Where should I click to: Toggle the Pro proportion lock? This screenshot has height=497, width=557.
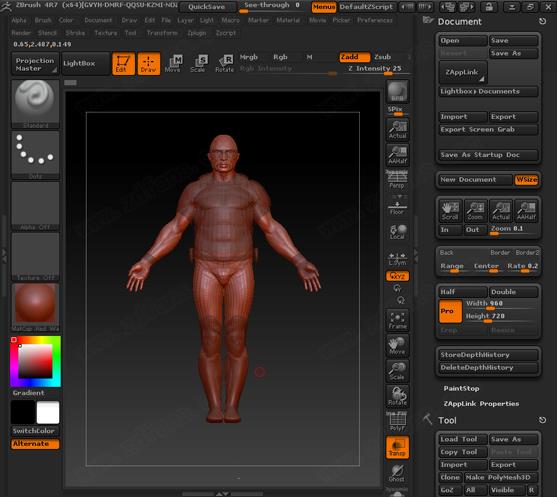450,311
